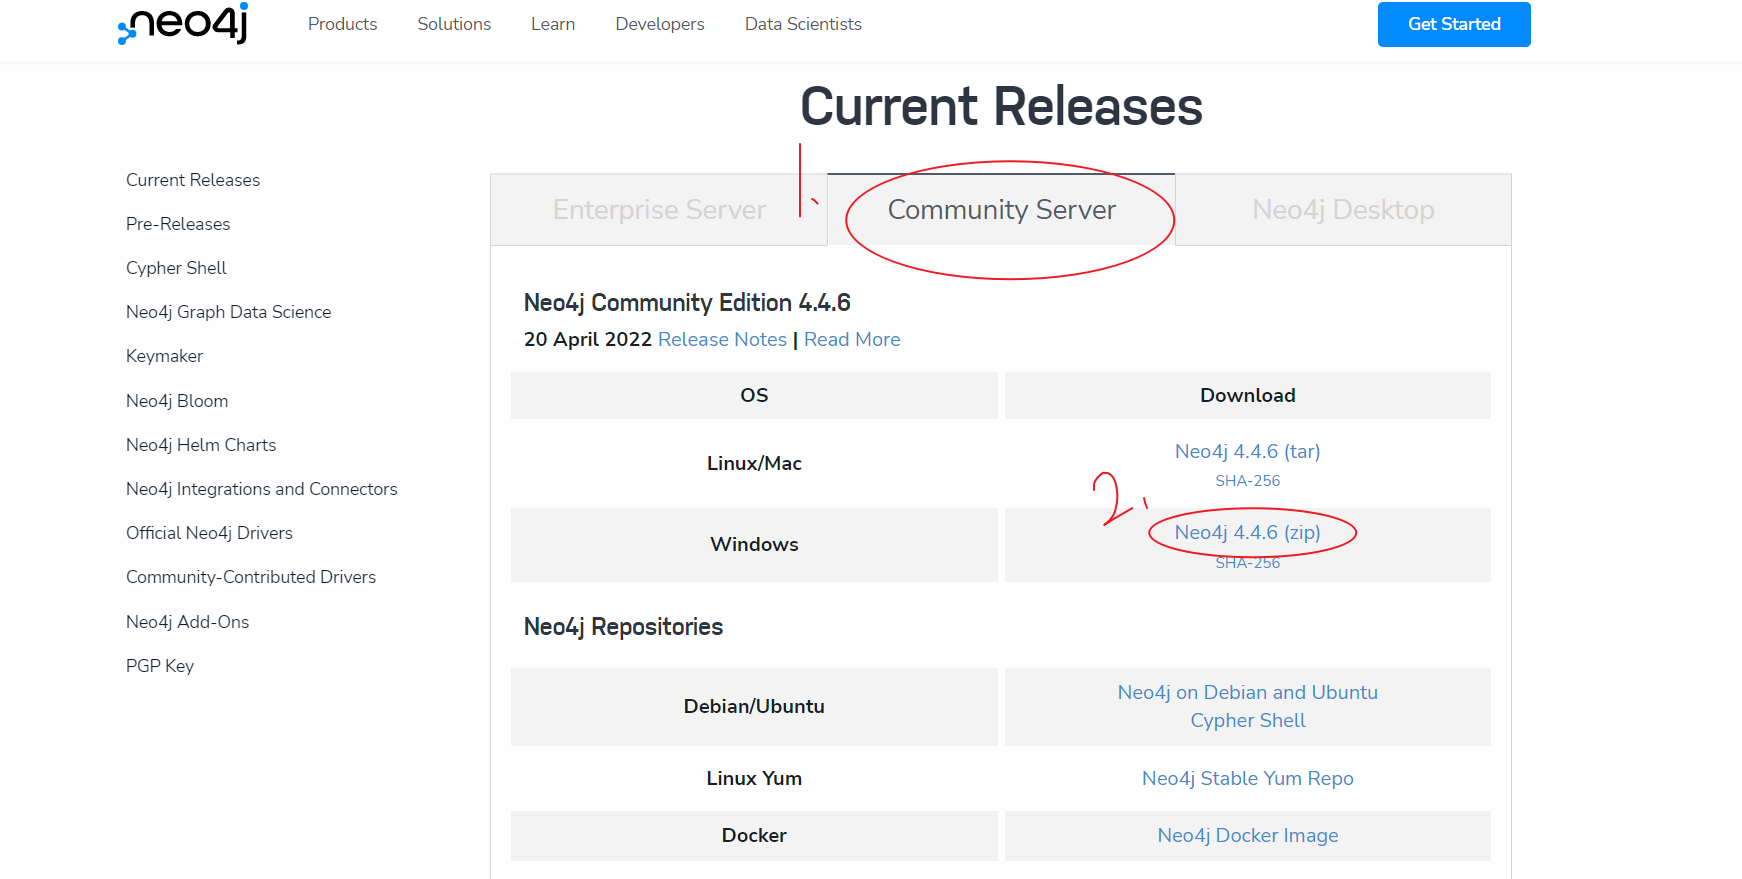
Task: Open Cypher Shell sidebar link
Action: [x=176, y=268]
